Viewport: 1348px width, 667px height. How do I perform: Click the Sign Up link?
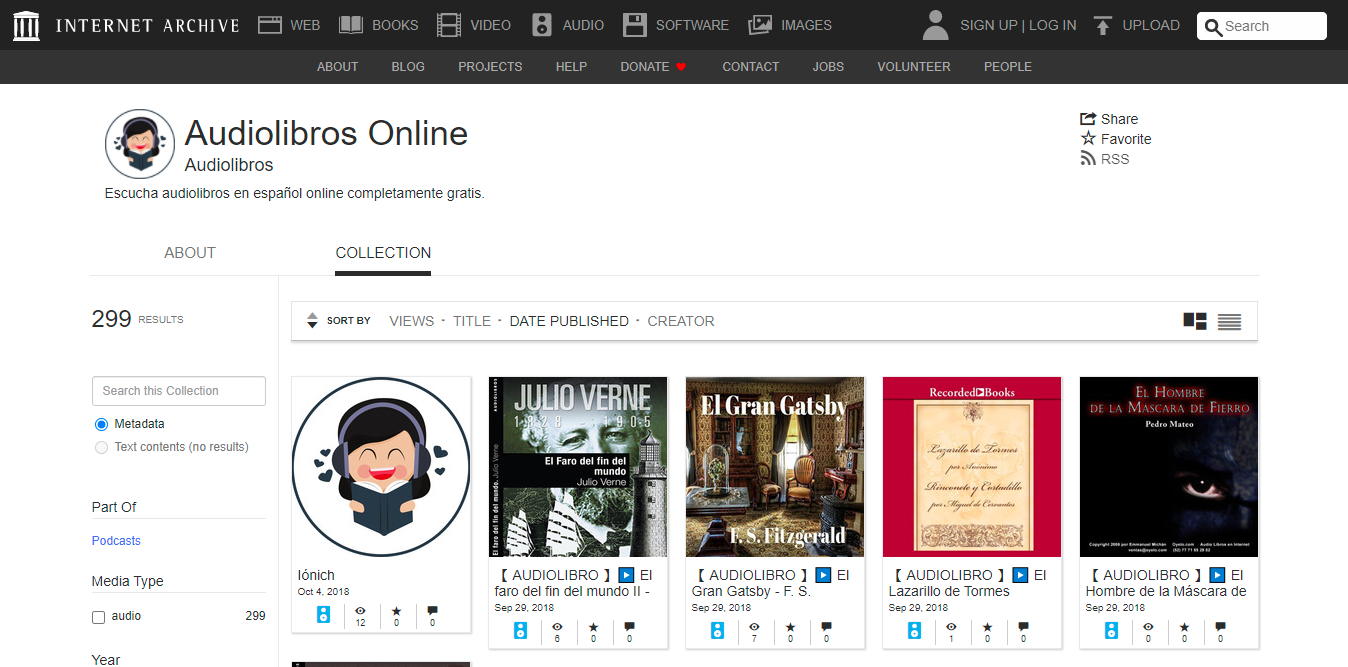coord(989,25)
